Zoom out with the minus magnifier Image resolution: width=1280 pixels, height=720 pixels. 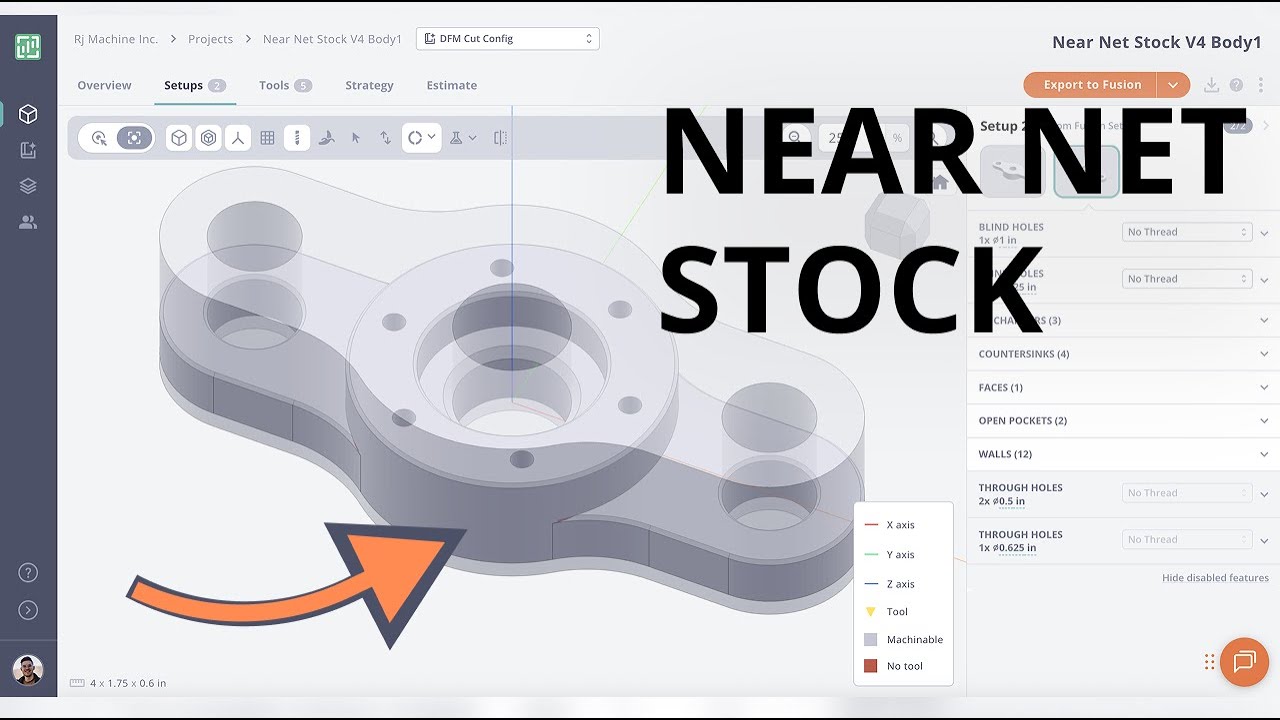tap(794, 138)
